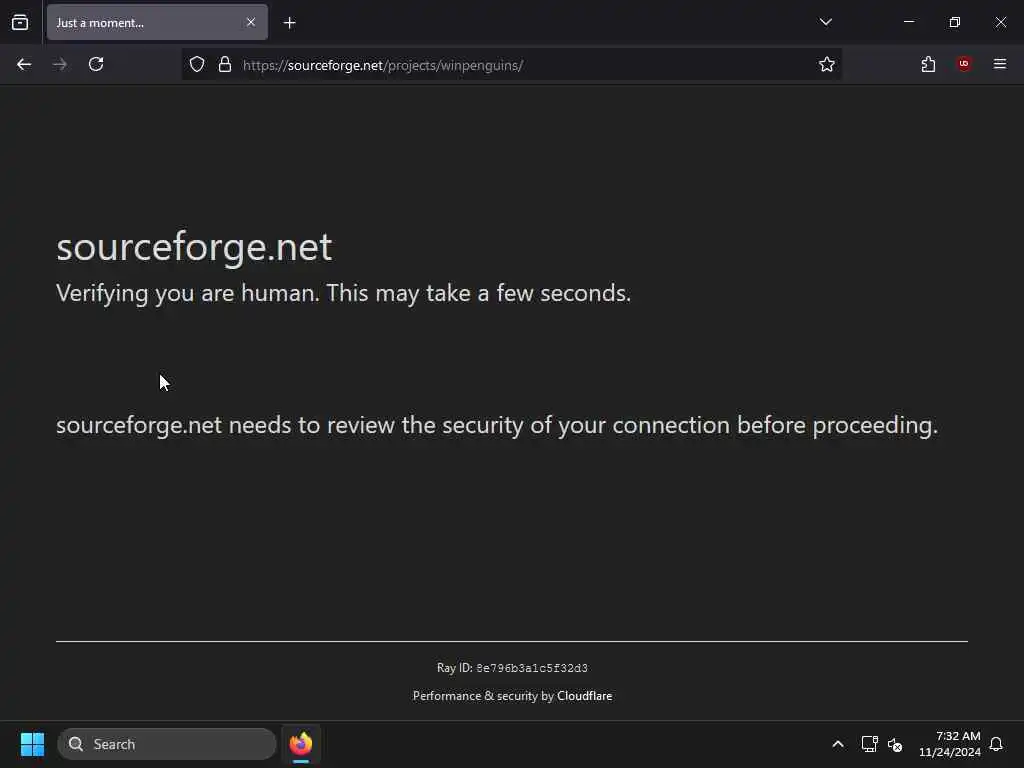
Task: Click the Ray ID value 8e796b3a1c5f32d3
Action: (x=532, y=668)
